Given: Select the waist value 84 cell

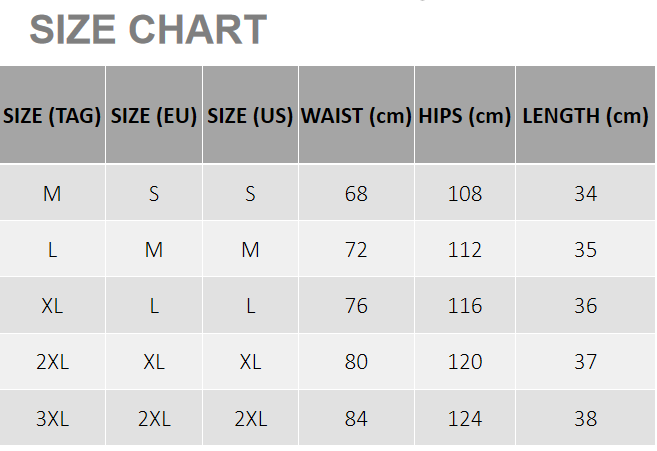Looking at the screenshot, I should [x=356, y=417].
